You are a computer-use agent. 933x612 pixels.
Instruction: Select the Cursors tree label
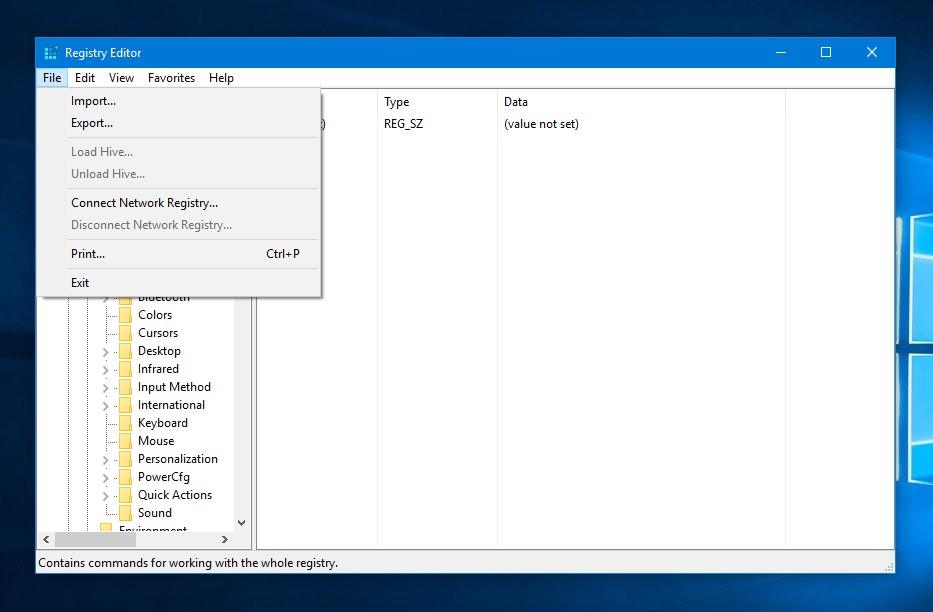pyautogui.click(x=158, y=332)
